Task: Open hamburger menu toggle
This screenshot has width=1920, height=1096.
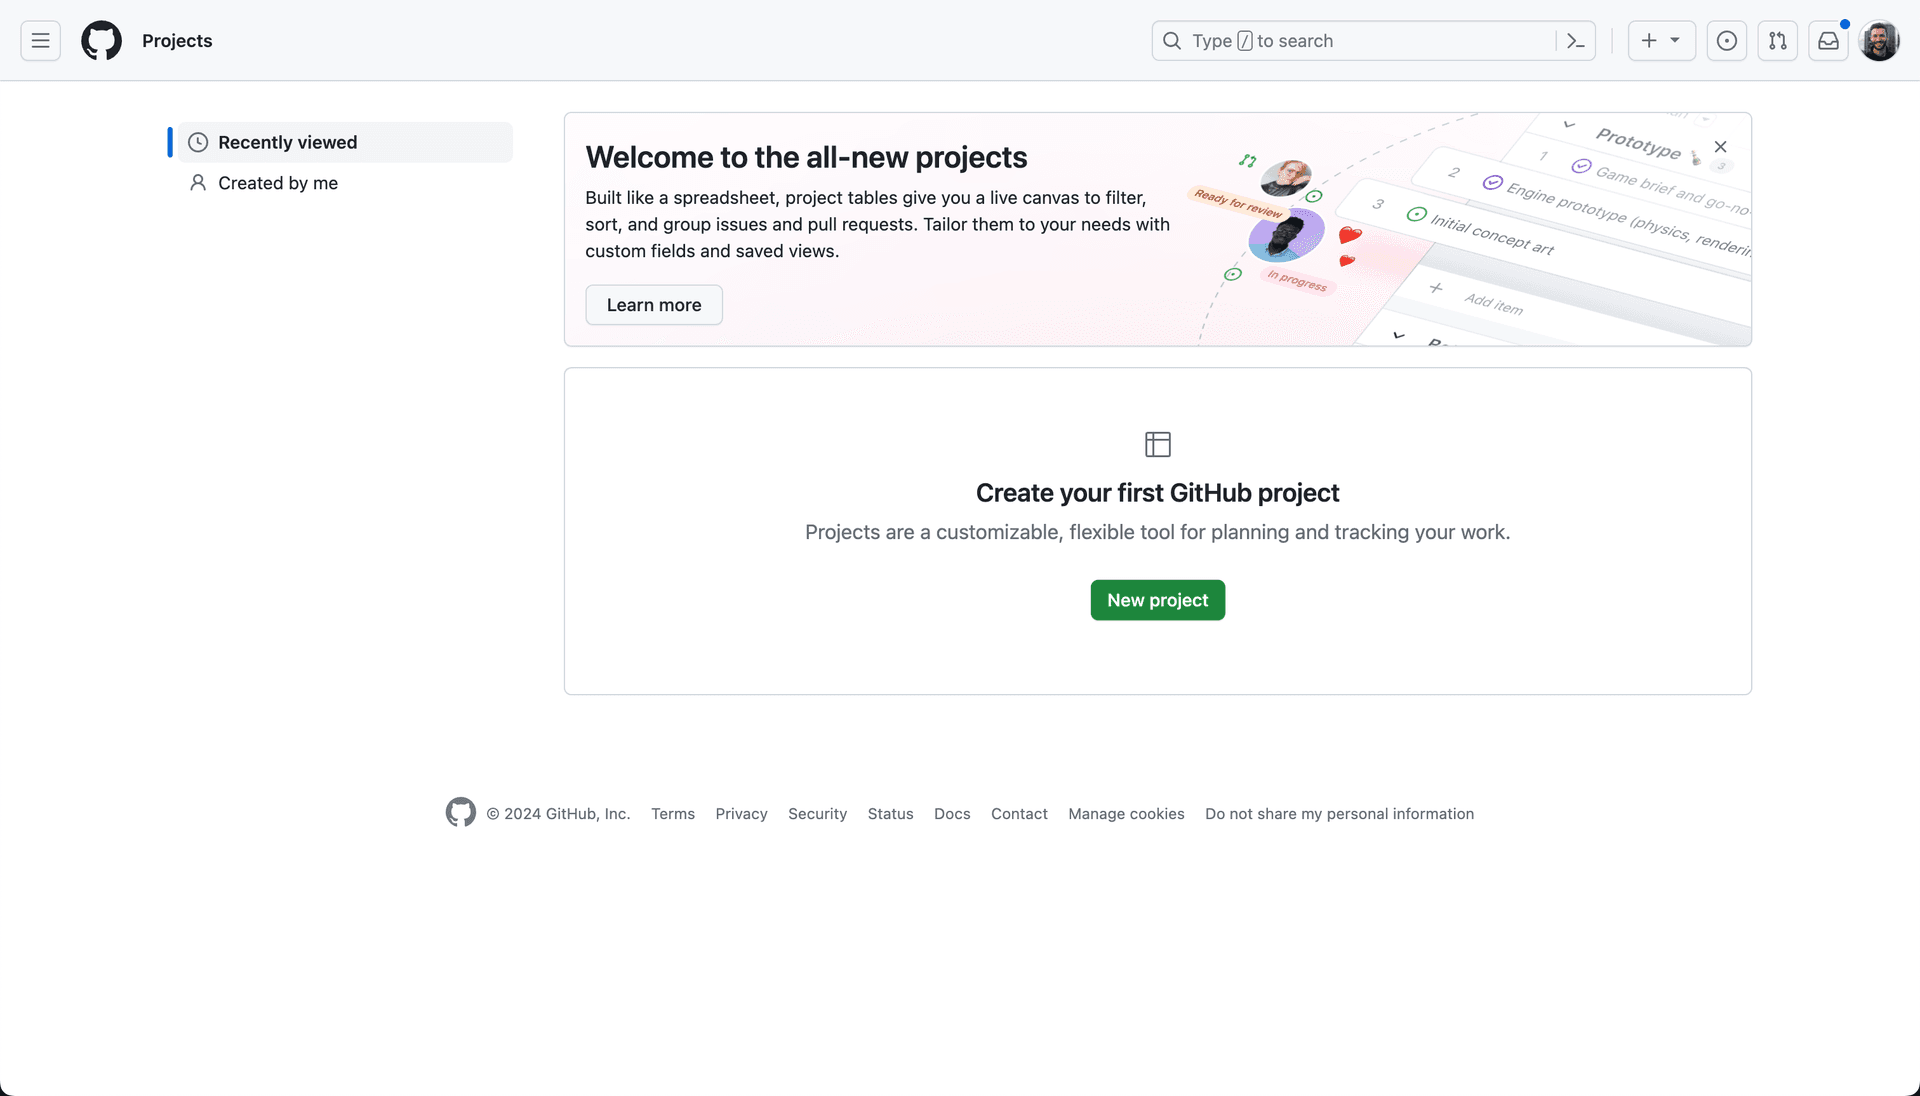Action: (x=40, y=40)
